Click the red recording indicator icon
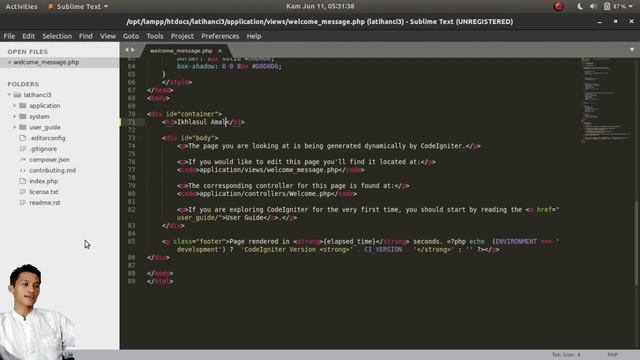Viewport: 640px width, 360px height. click(x=558, y=7)
